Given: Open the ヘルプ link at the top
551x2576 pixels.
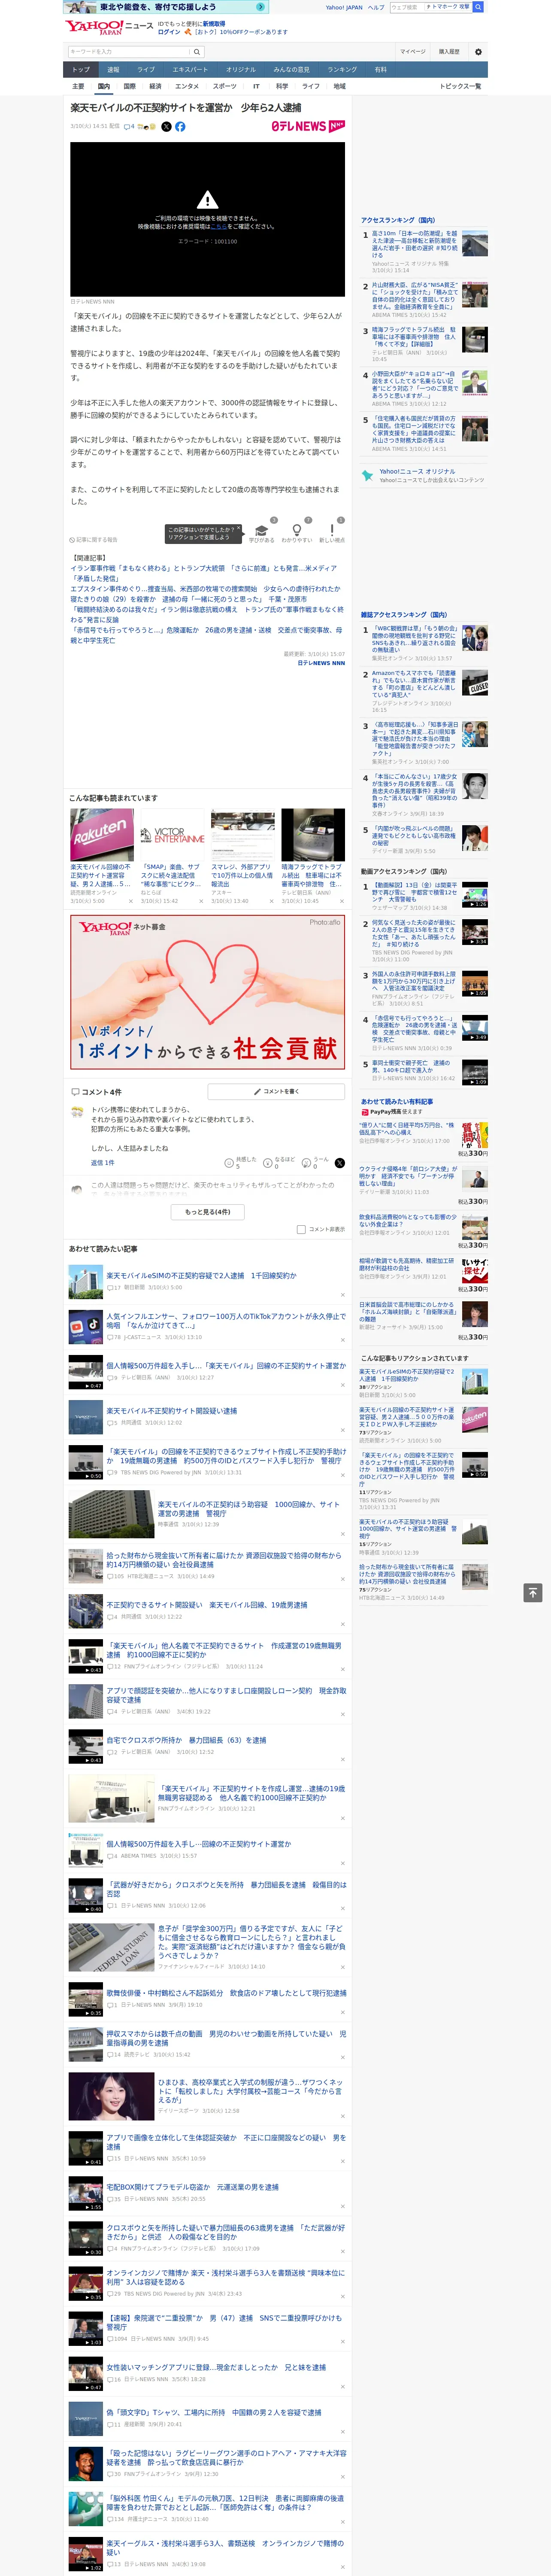Looking at the screenshot, I should coord(376,7).
